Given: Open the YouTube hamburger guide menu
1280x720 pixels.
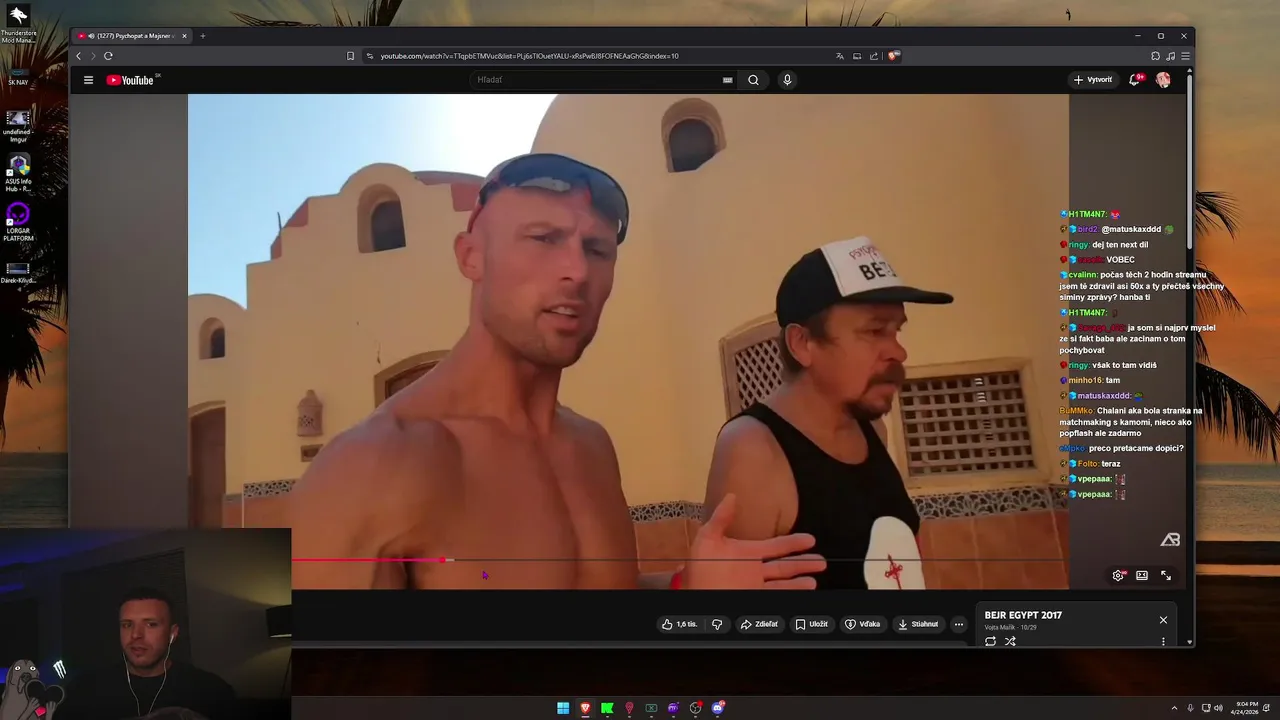Looking at the screenshot, I should [x=88, y=80].
